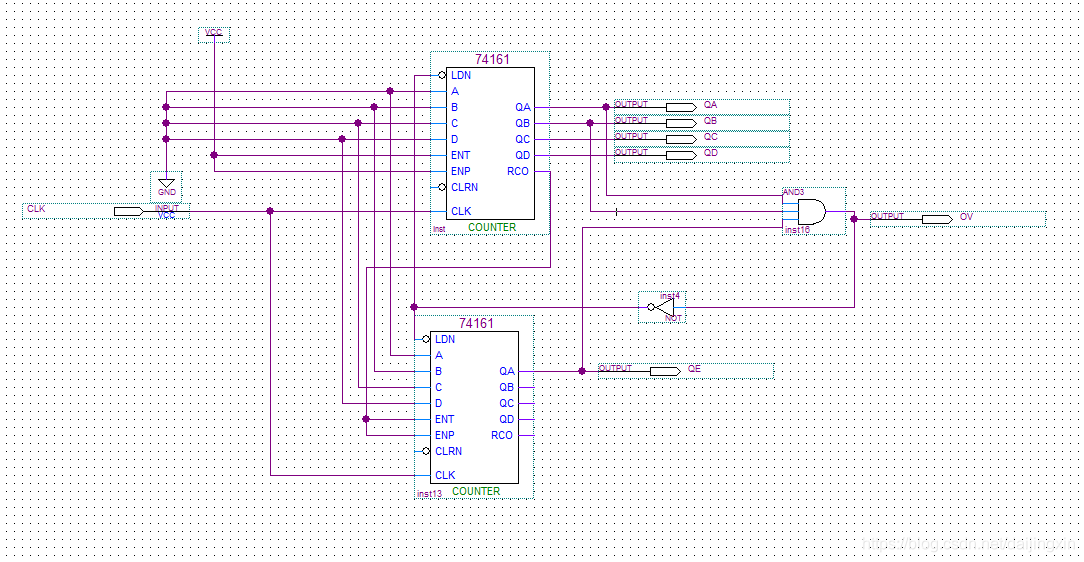Select the inst4 instance label
1084x562 pixels.
coord(670,296)
